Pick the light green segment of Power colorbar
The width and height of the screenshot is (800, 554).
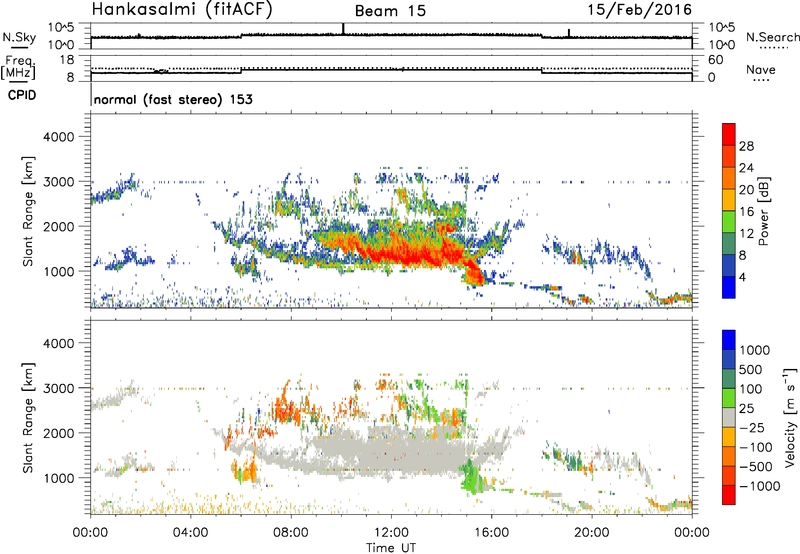tap(729, 222)
